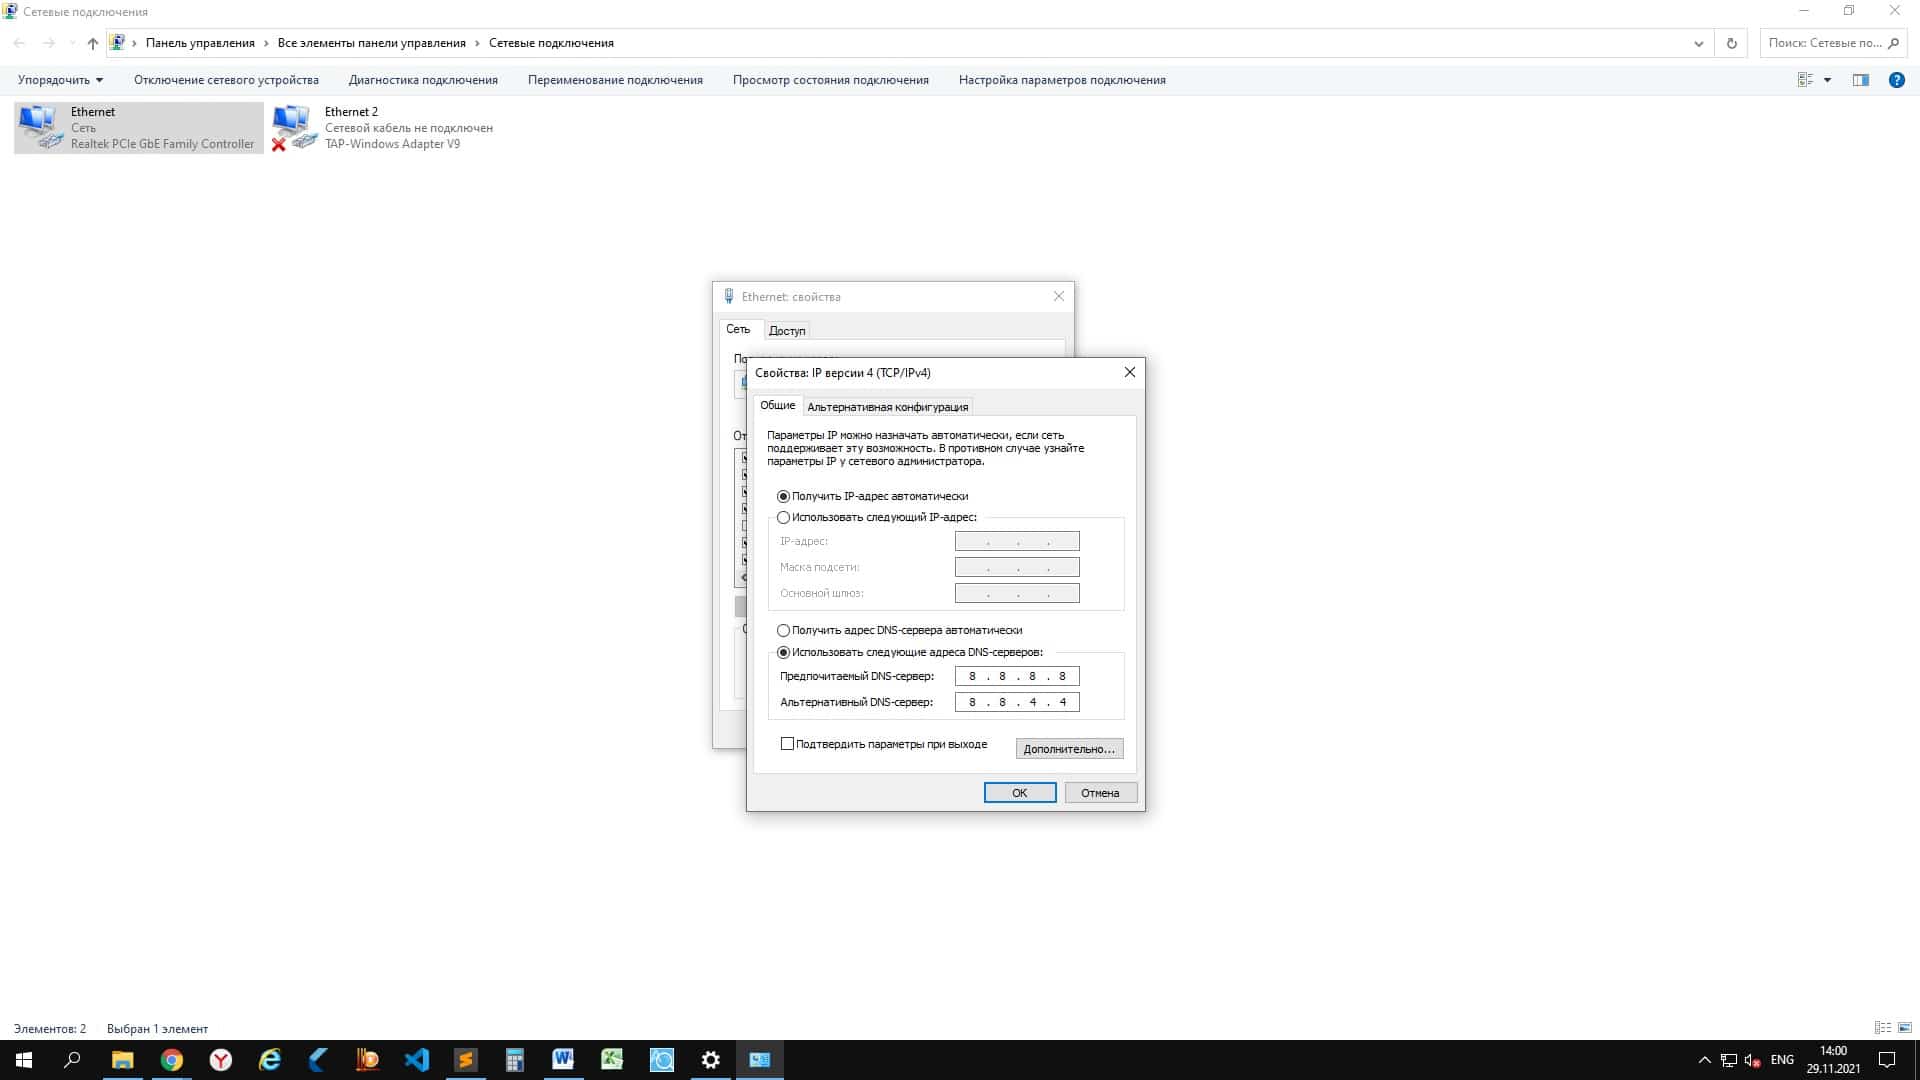Click the Дополнительно button
1920x1080 pixels.
1069,749
